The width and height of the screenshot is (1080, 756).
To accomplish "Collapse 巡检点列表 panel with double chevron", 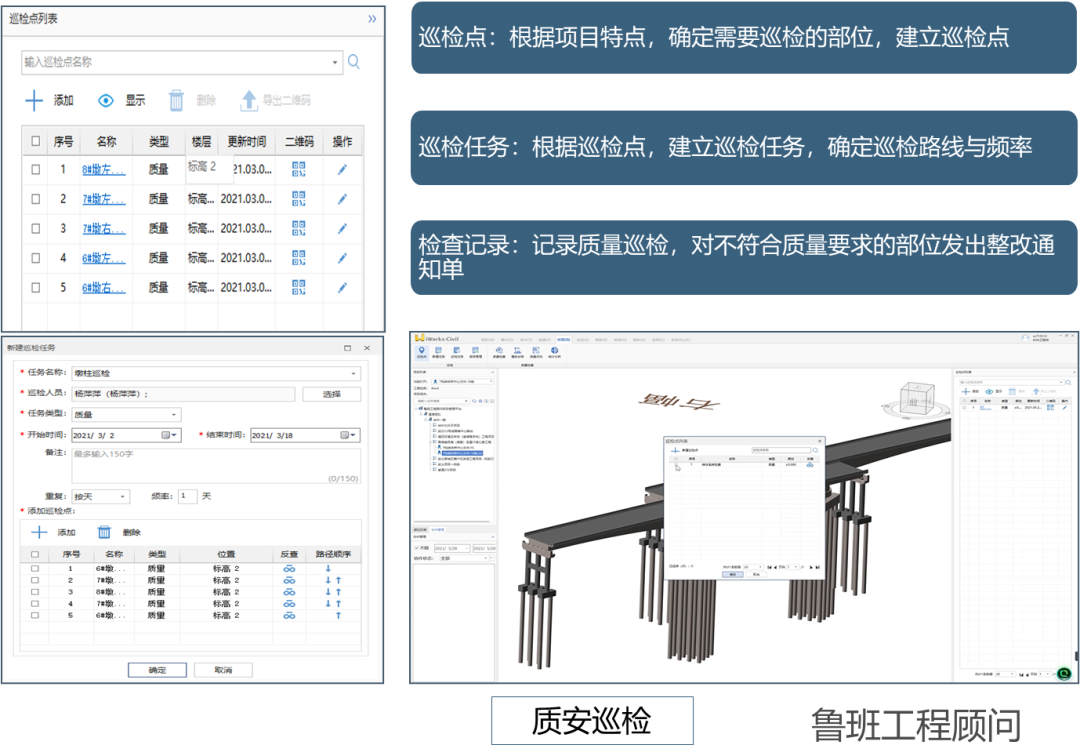I will click(372, 19).
